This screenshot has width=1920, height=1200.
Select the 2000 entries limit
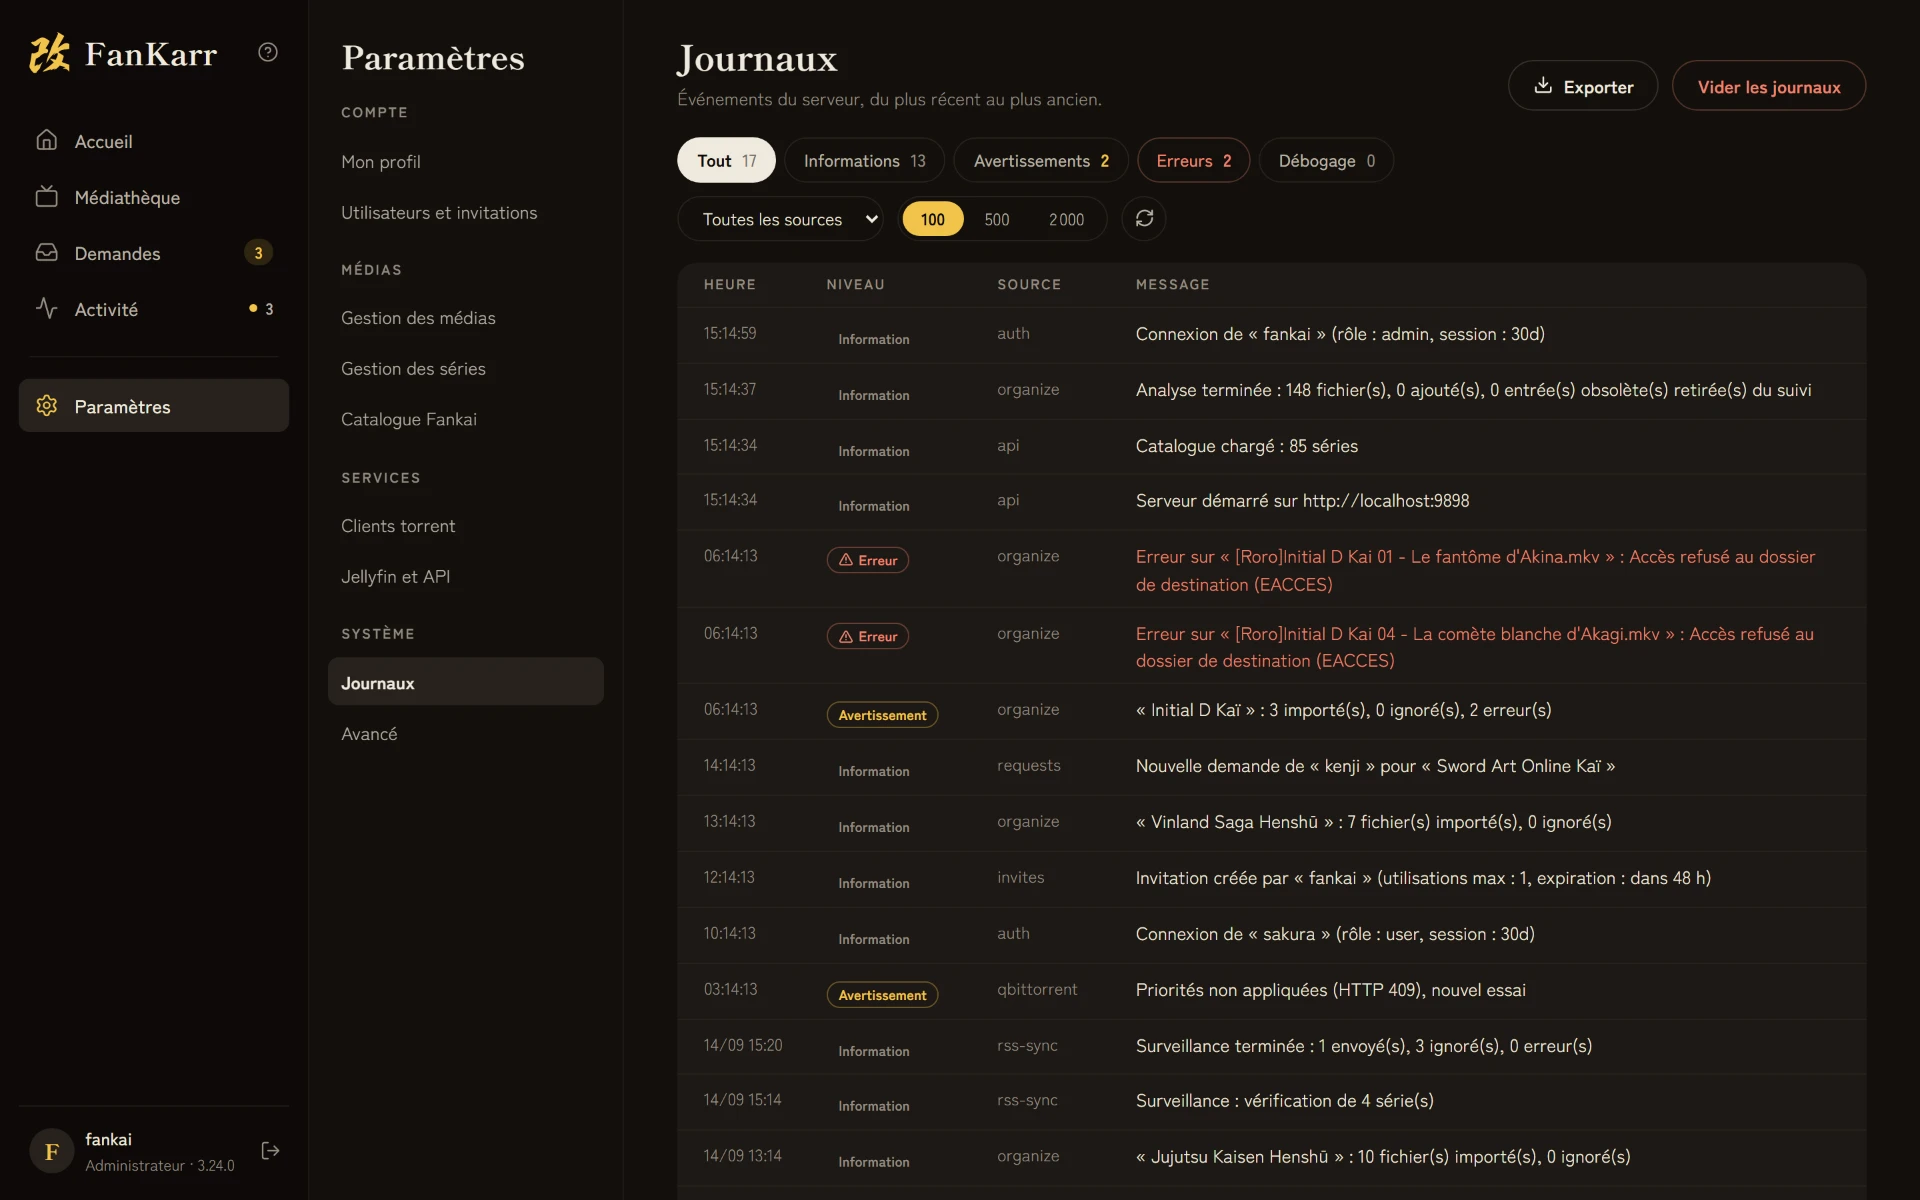[1066, 219]
